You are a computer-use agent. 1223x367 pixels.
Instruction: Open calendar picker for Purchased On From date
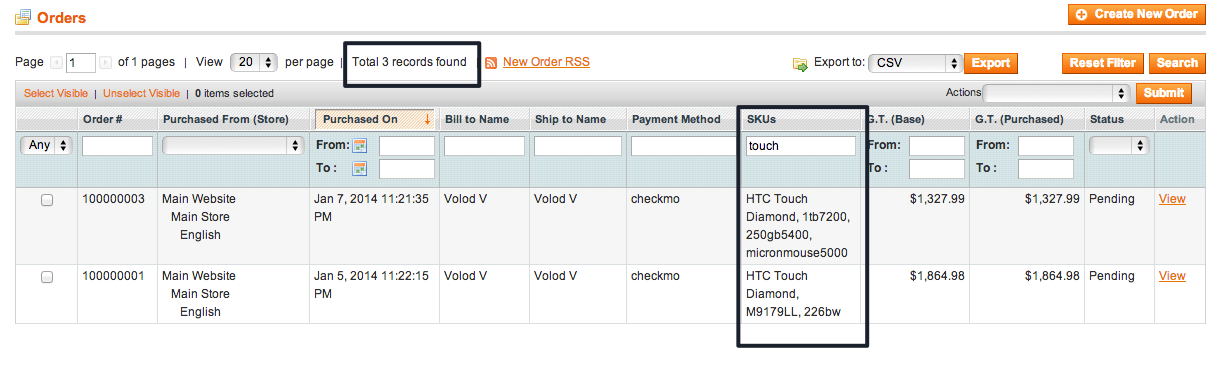click(360, 145)
